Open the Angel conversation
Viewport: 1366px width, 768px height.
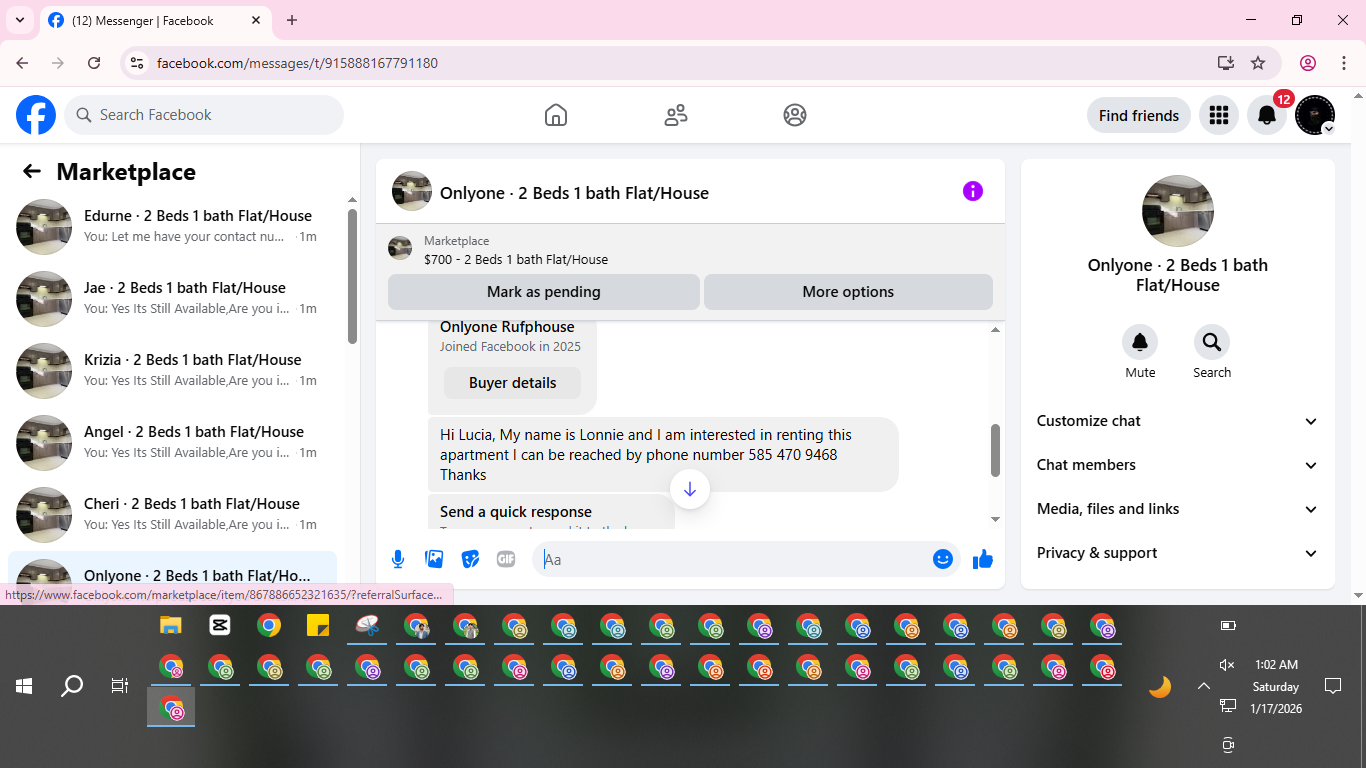[x=172, y=442]
